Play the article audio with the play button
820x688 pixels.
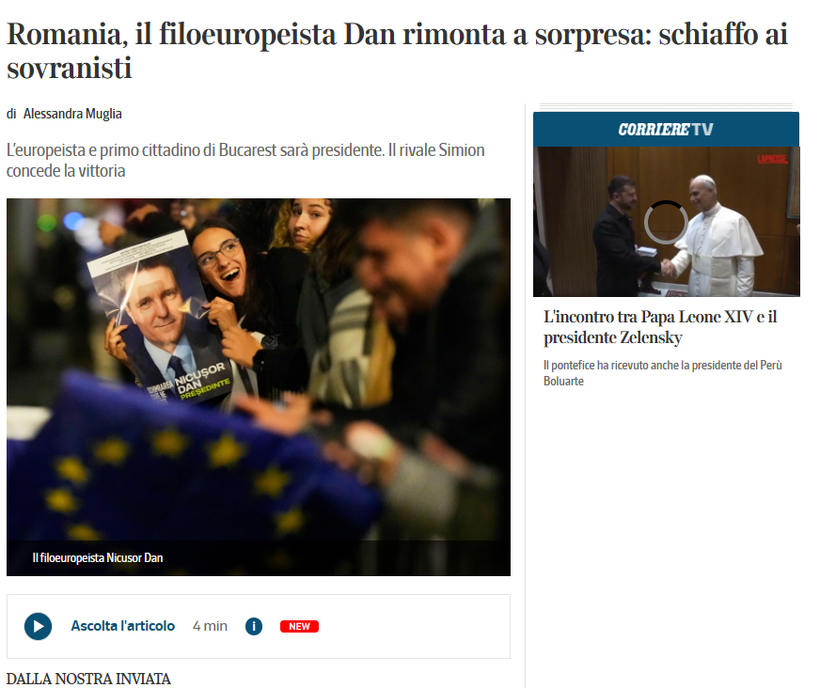tap(38, 626)
